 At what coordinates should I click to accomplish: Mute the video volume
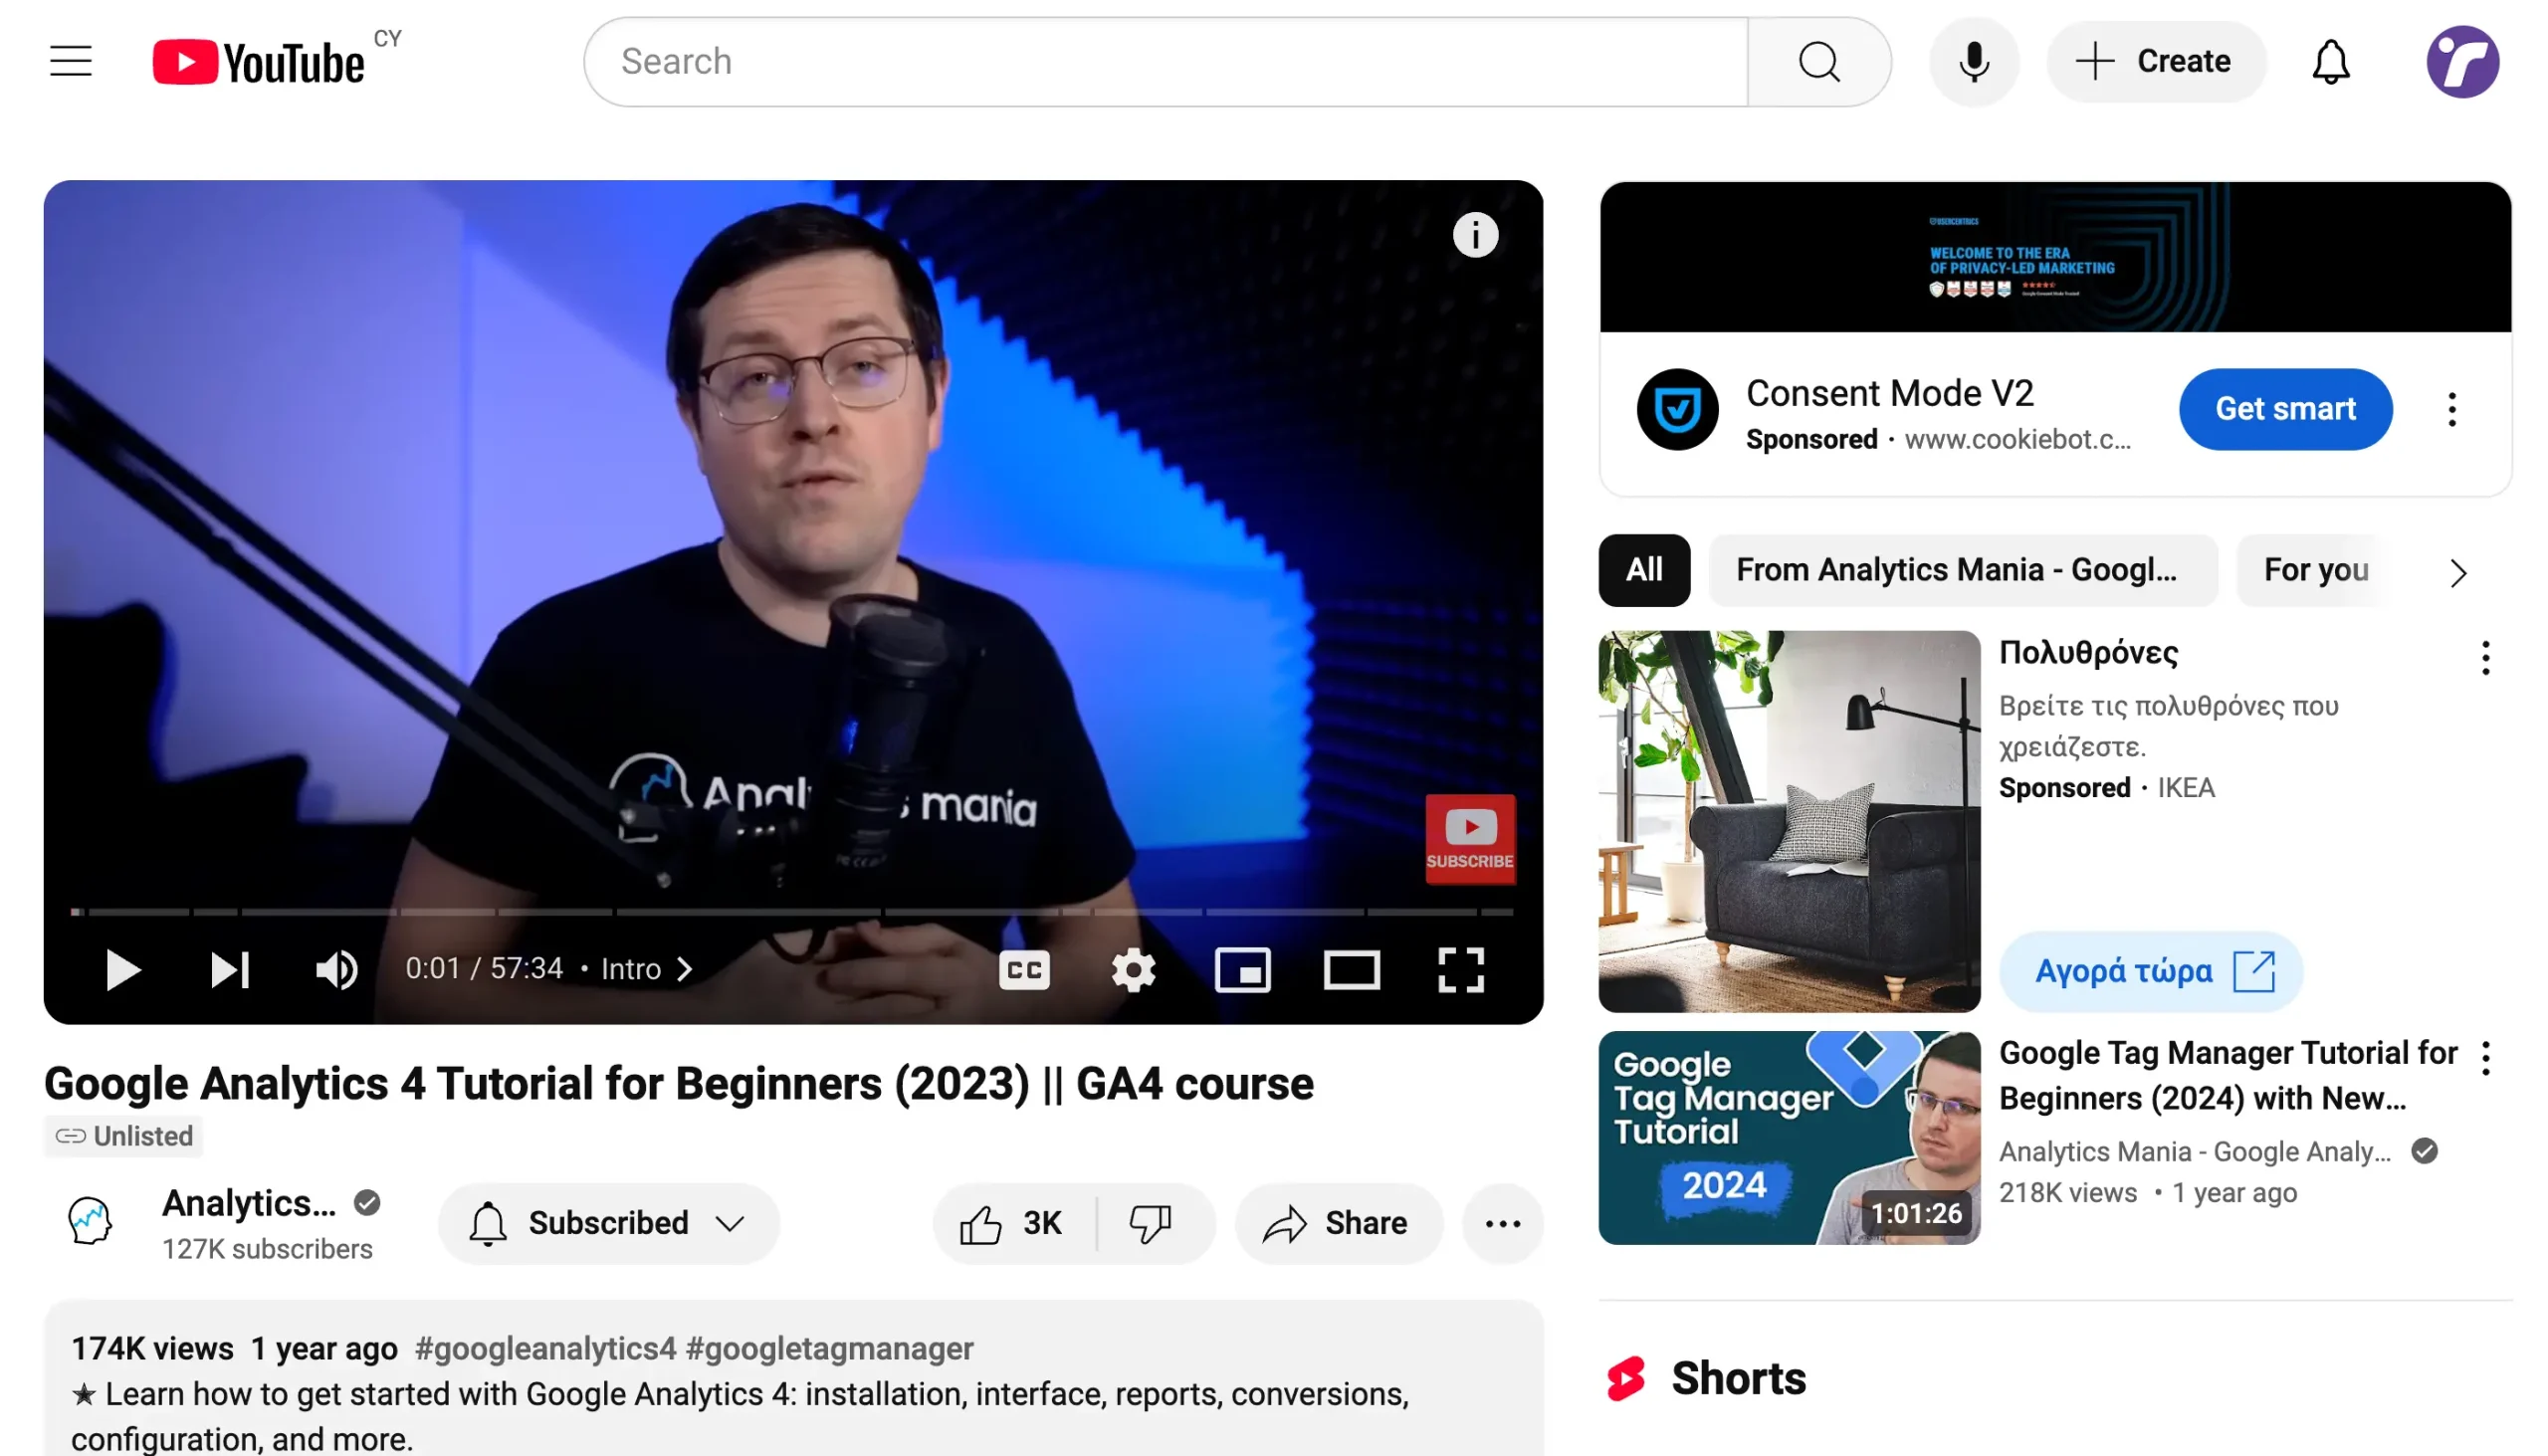(336, 969)
